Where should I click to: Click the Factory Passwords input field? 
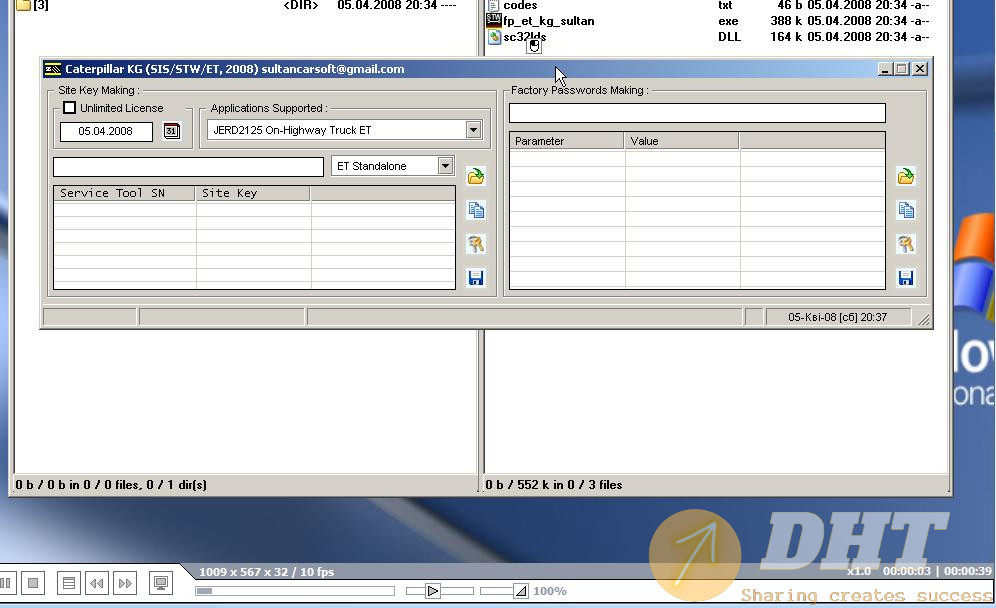pos(697,113)
